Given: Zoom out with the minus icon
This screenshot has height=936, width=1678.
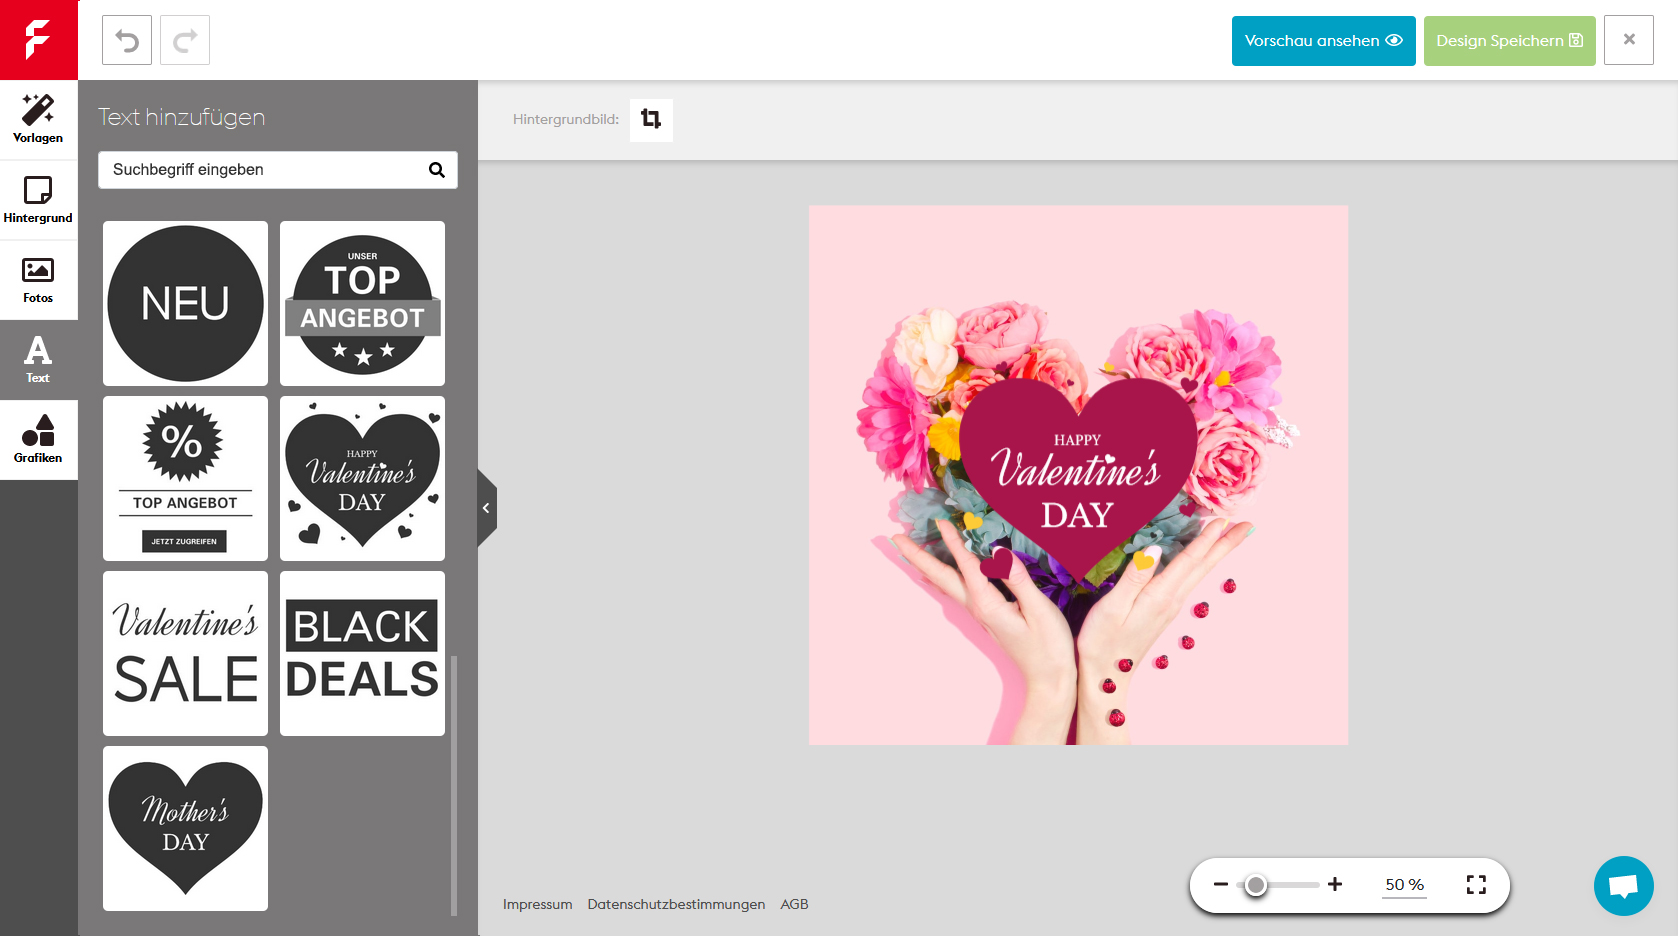Looking at the screenshot, I should [1221, 884].
